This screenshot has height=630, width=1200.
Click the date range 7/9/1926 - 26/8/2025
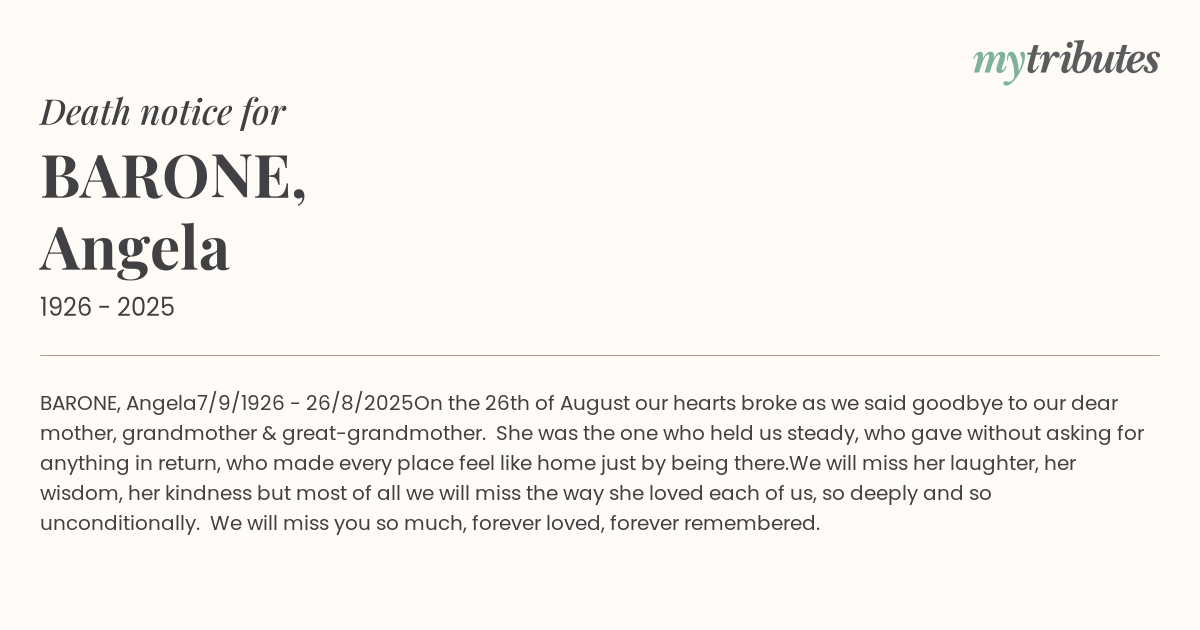click(x=305, y=403)
